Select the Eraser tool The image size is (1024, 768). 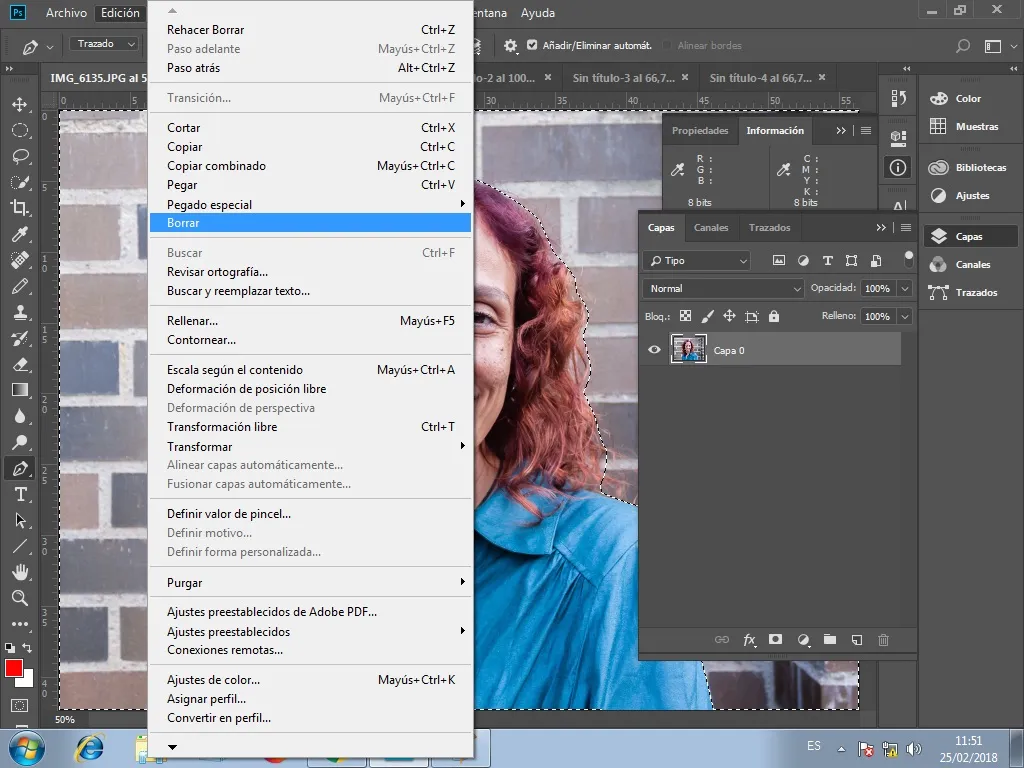point(20,364)
